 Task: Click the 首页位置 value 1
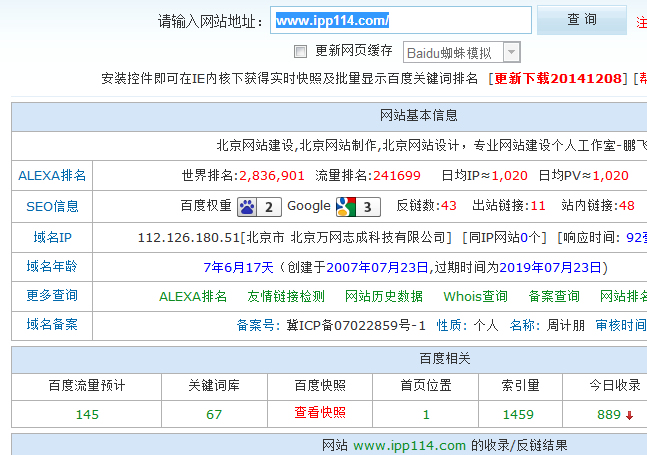(426, 414)
